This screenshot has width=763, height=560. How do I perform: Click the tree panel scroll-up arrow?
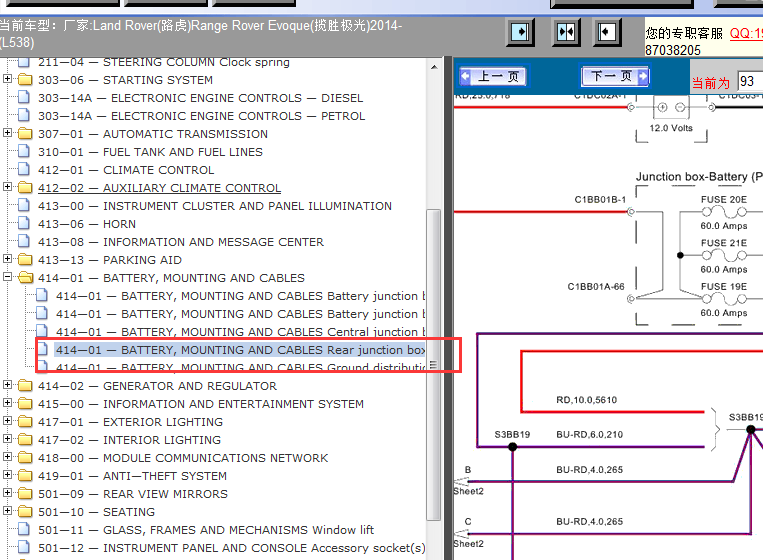pyautogui.click(x=434, y=67)
